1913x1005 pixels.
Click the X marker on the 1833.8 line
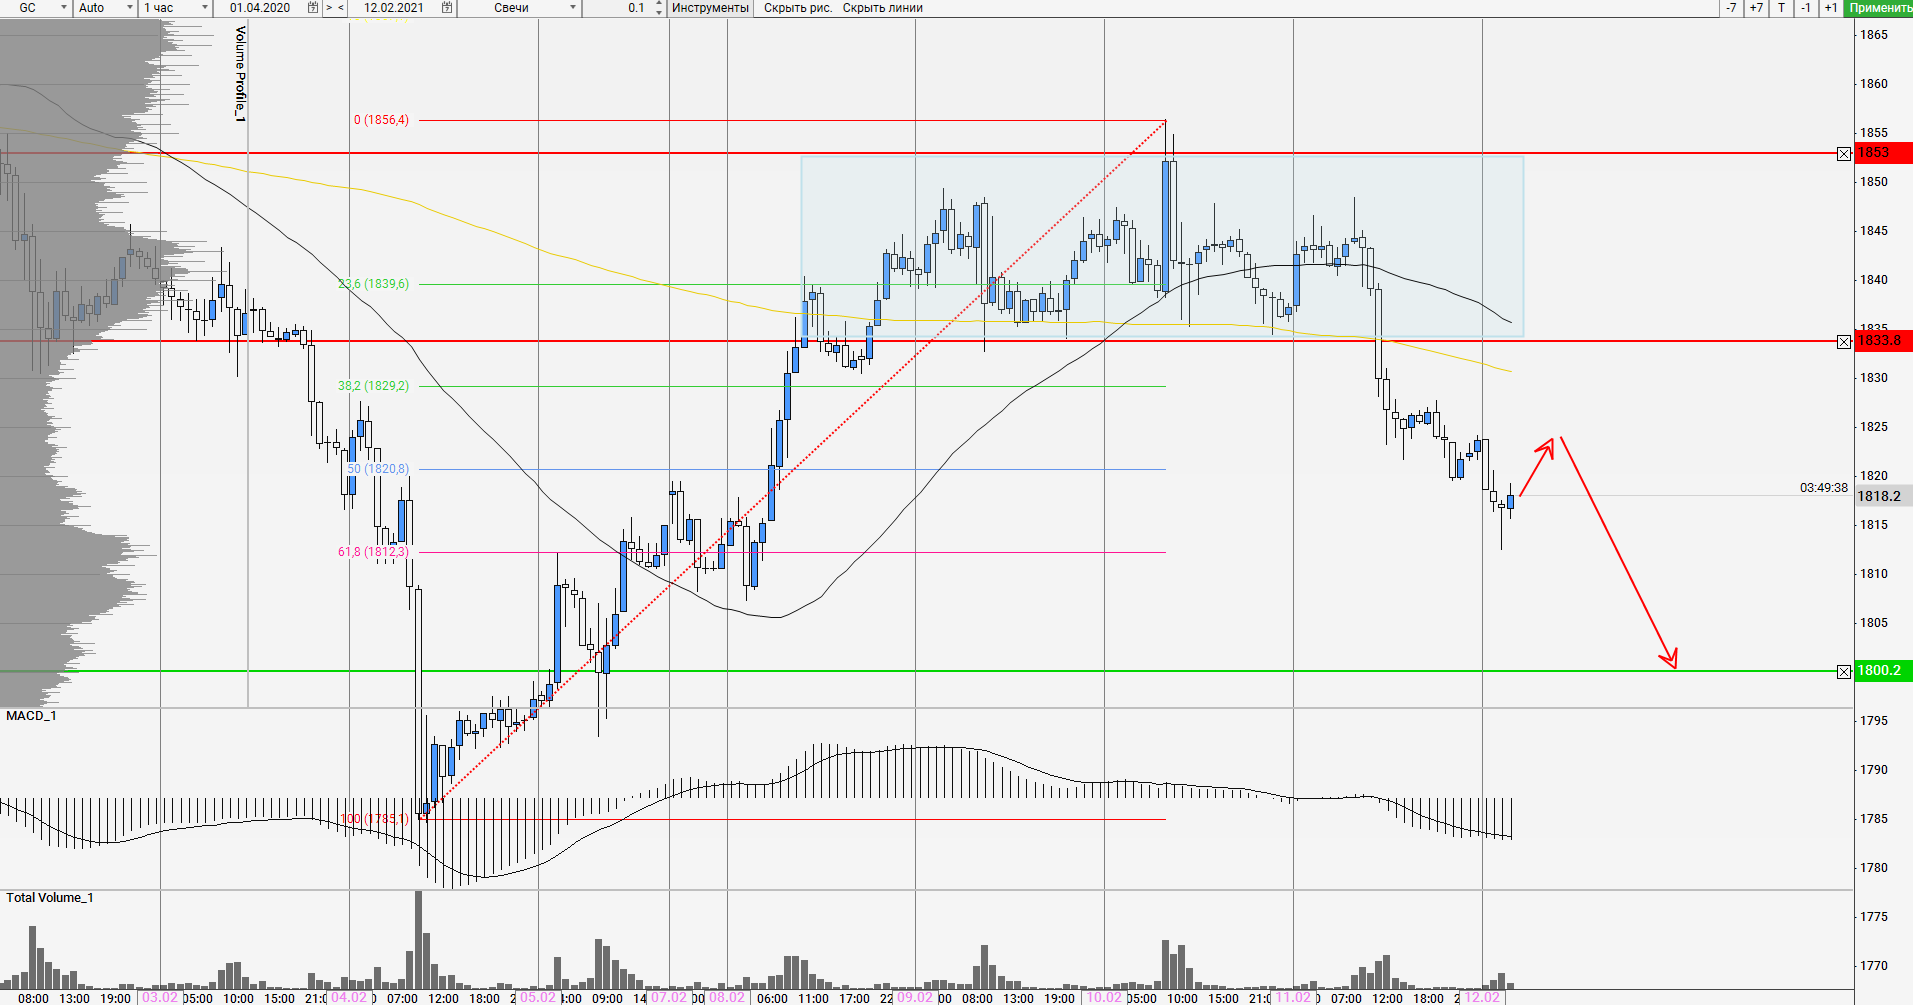tap(1844, 342)
